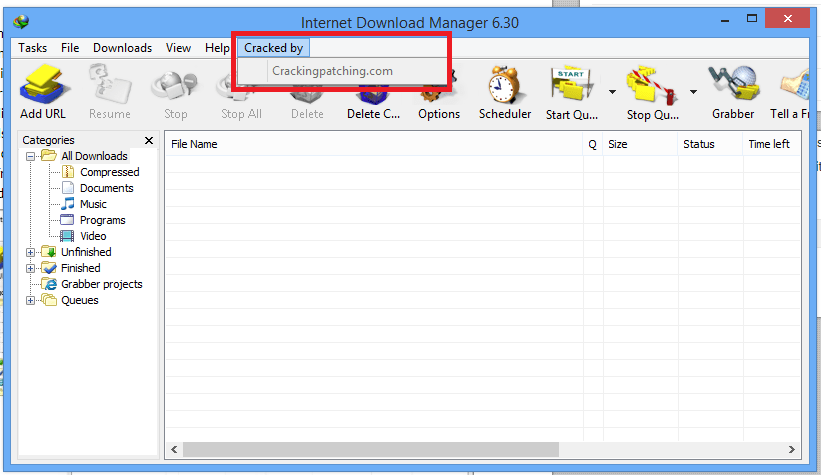Image resolution: width=824 pixels, height=476 pixels.
Task: Click the Finished checkmark folder icon
Action: (49, 268)
